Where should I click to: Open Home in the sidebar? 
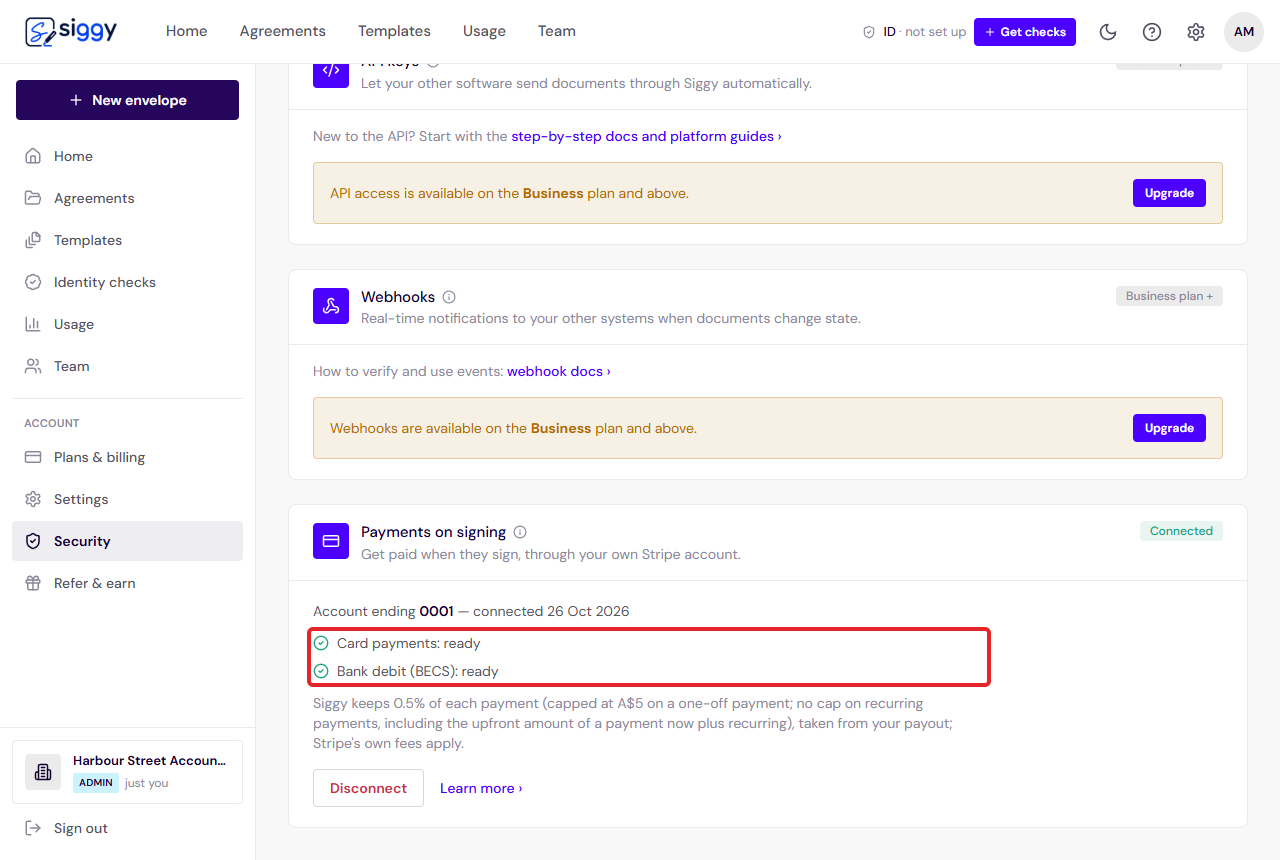coord(127,156)
